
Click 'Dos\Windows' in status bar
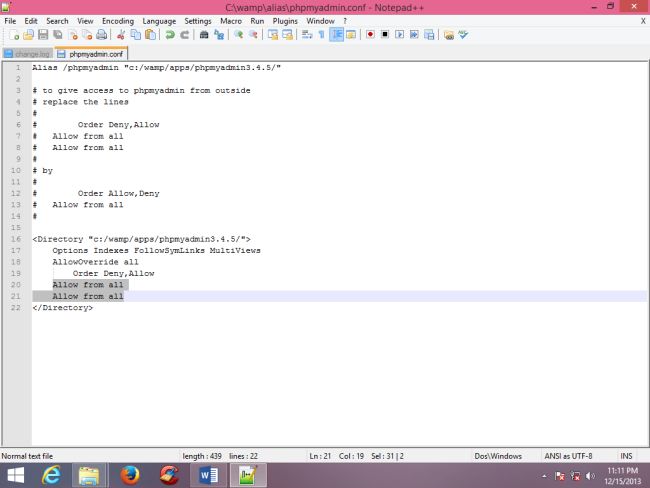498,456
